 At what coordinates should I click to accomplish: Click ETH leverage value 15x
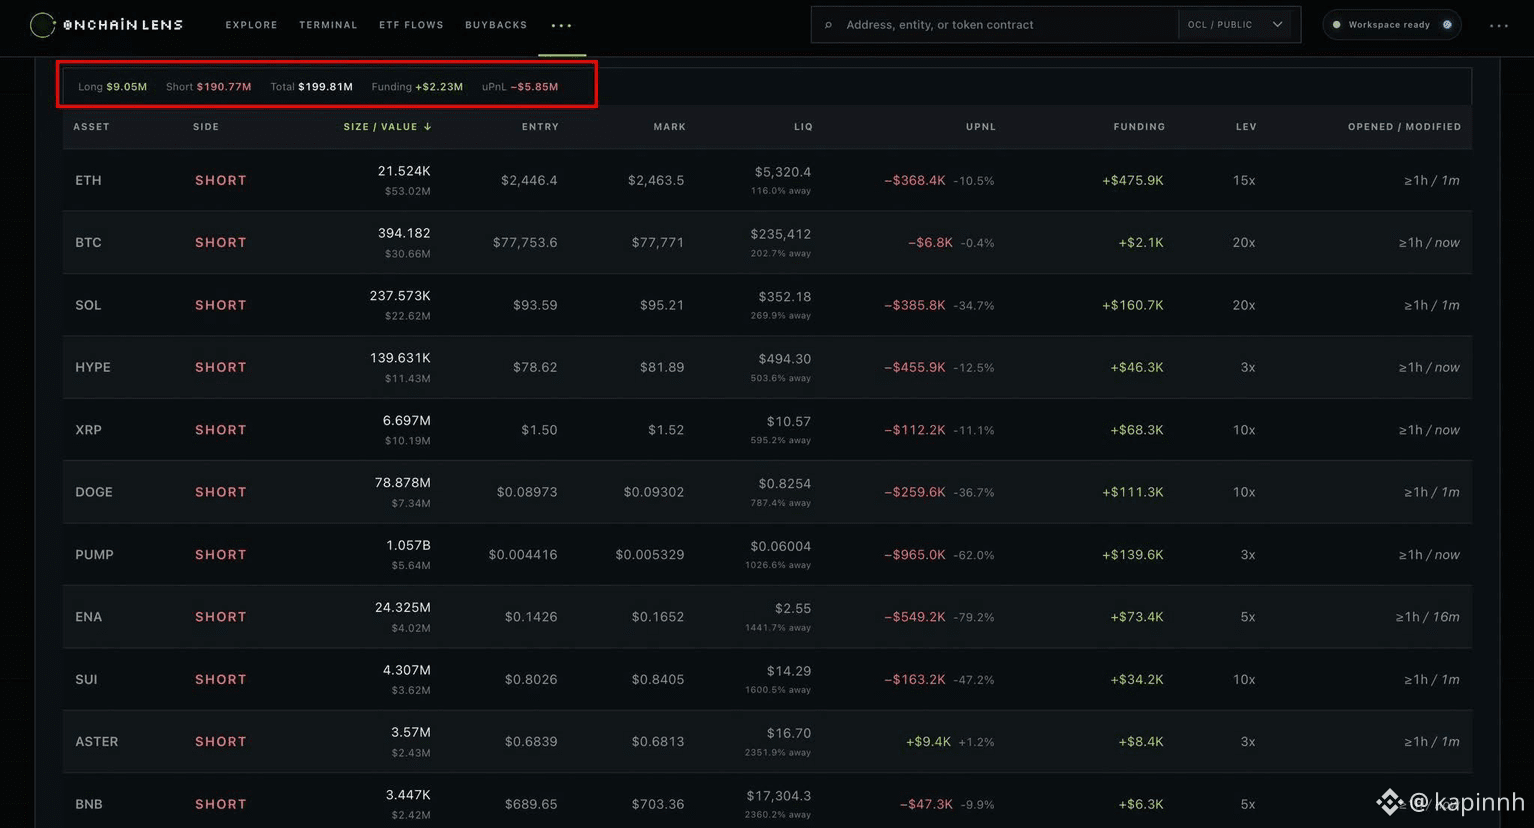1244,181
